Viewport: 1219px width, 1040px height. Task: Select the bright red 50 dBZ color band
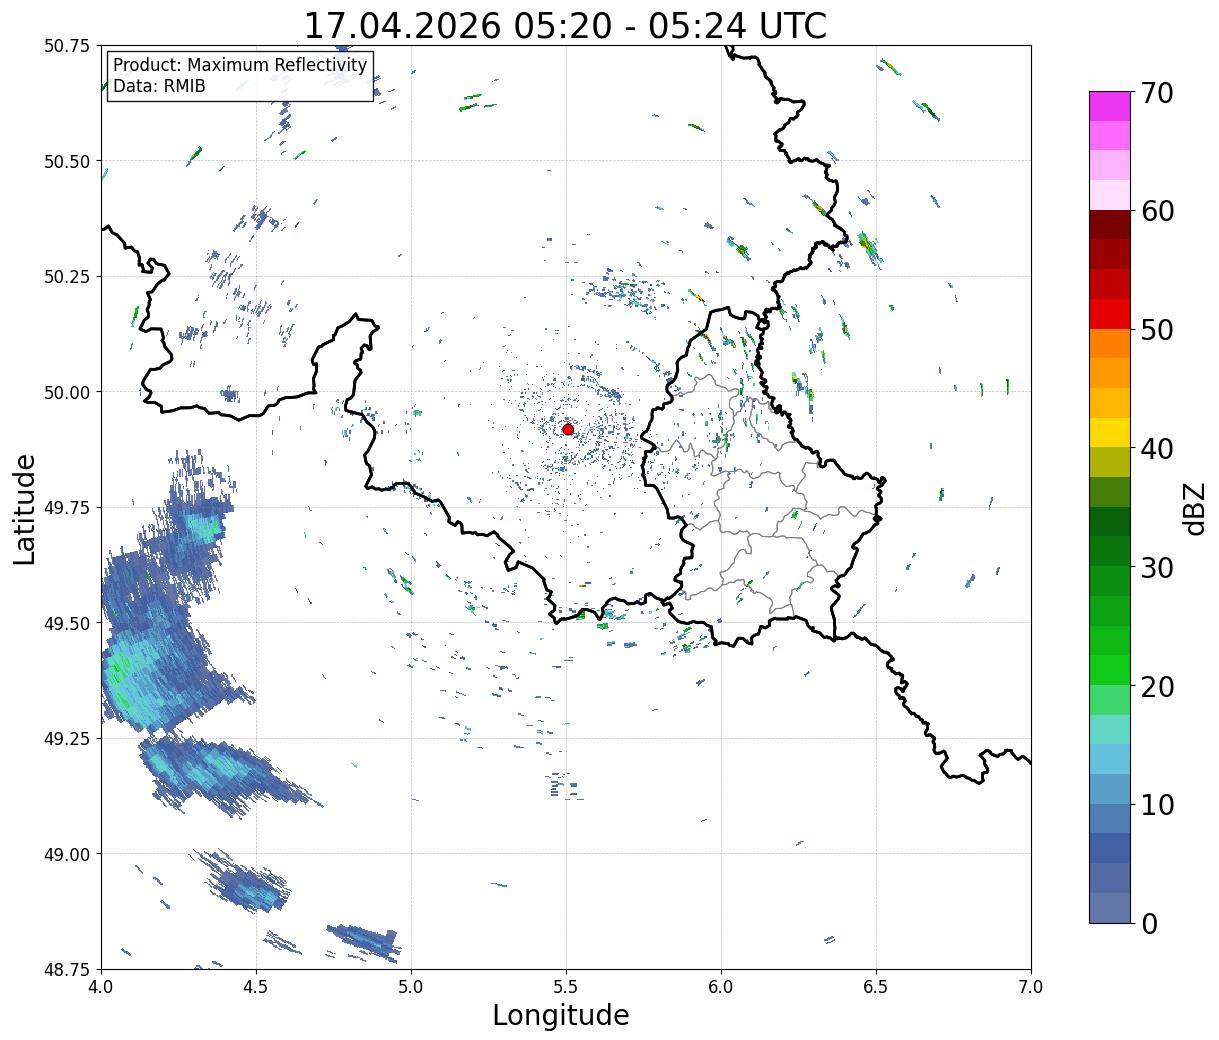pos(1110,314)
